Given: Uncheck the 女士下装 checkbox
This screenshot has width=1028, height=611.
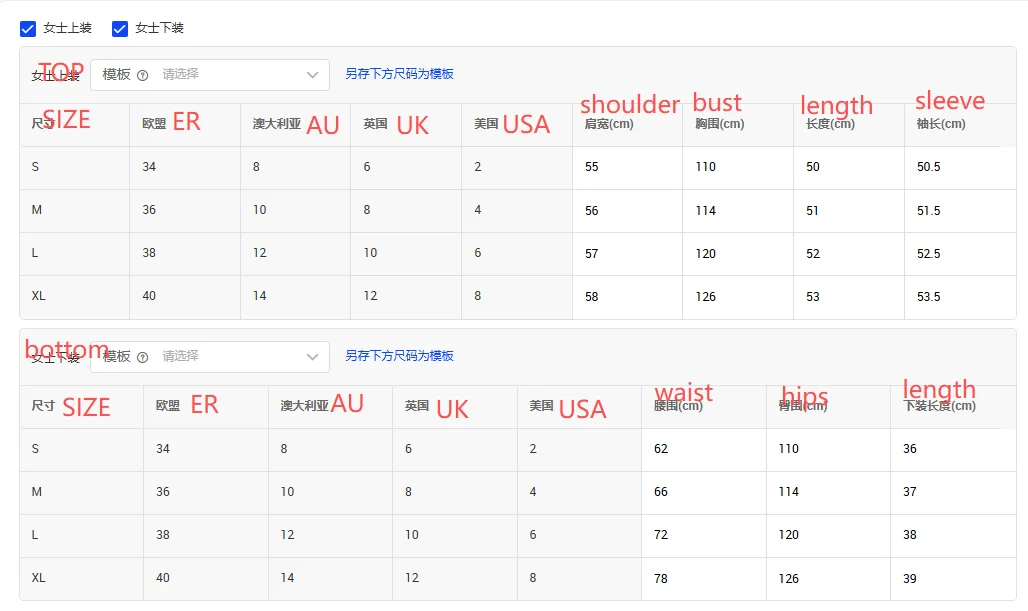Looking at the screenshot, I should point(120,29).
